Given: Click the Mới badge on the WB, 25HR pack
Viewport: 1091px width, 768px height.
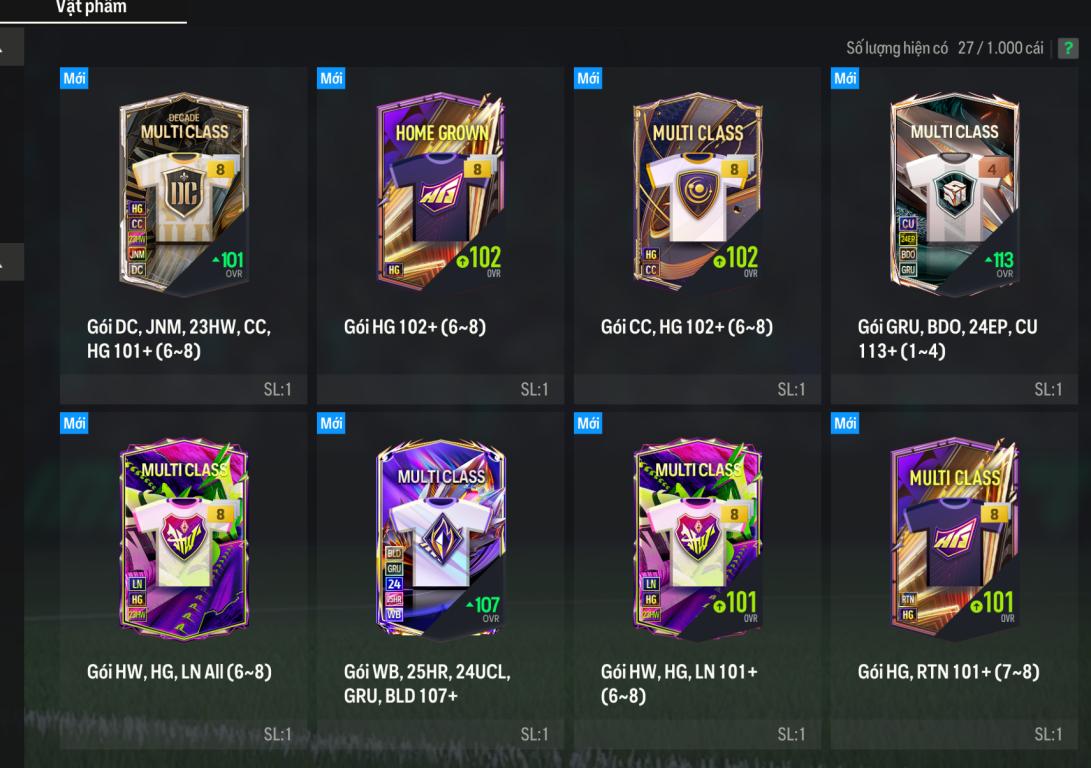Looking at the screenshot, I should tap(331, 423).
